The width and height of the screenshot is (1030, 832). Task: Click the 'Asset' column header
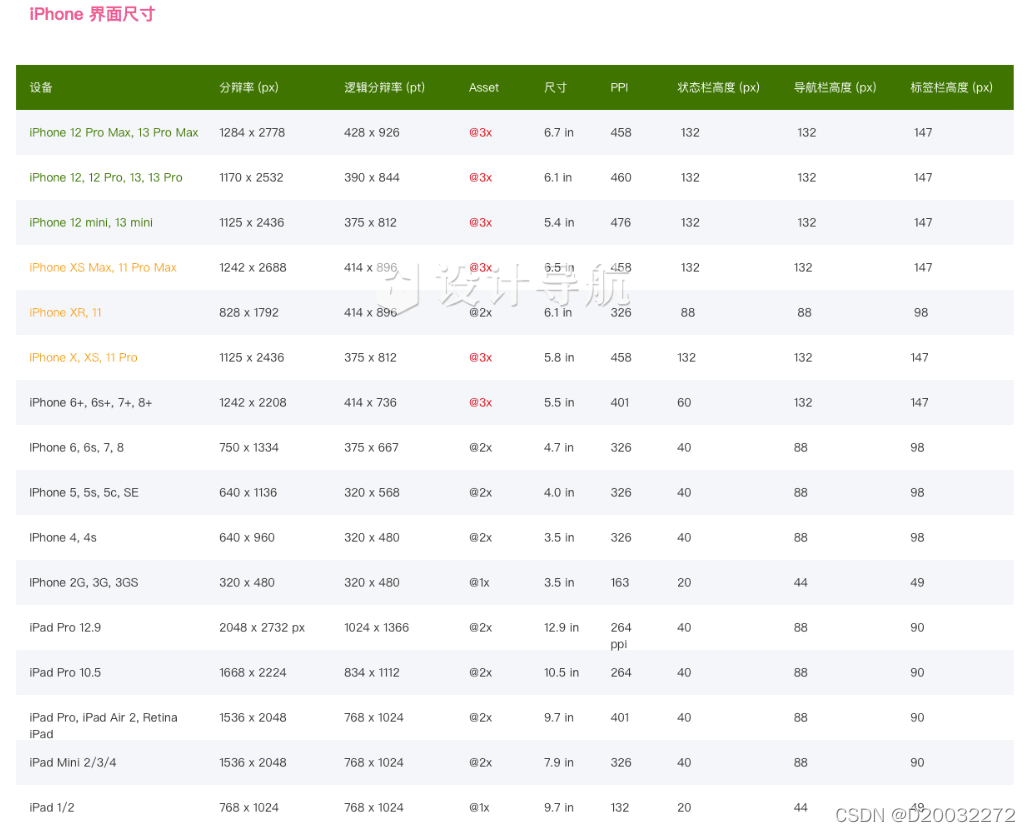483,87
